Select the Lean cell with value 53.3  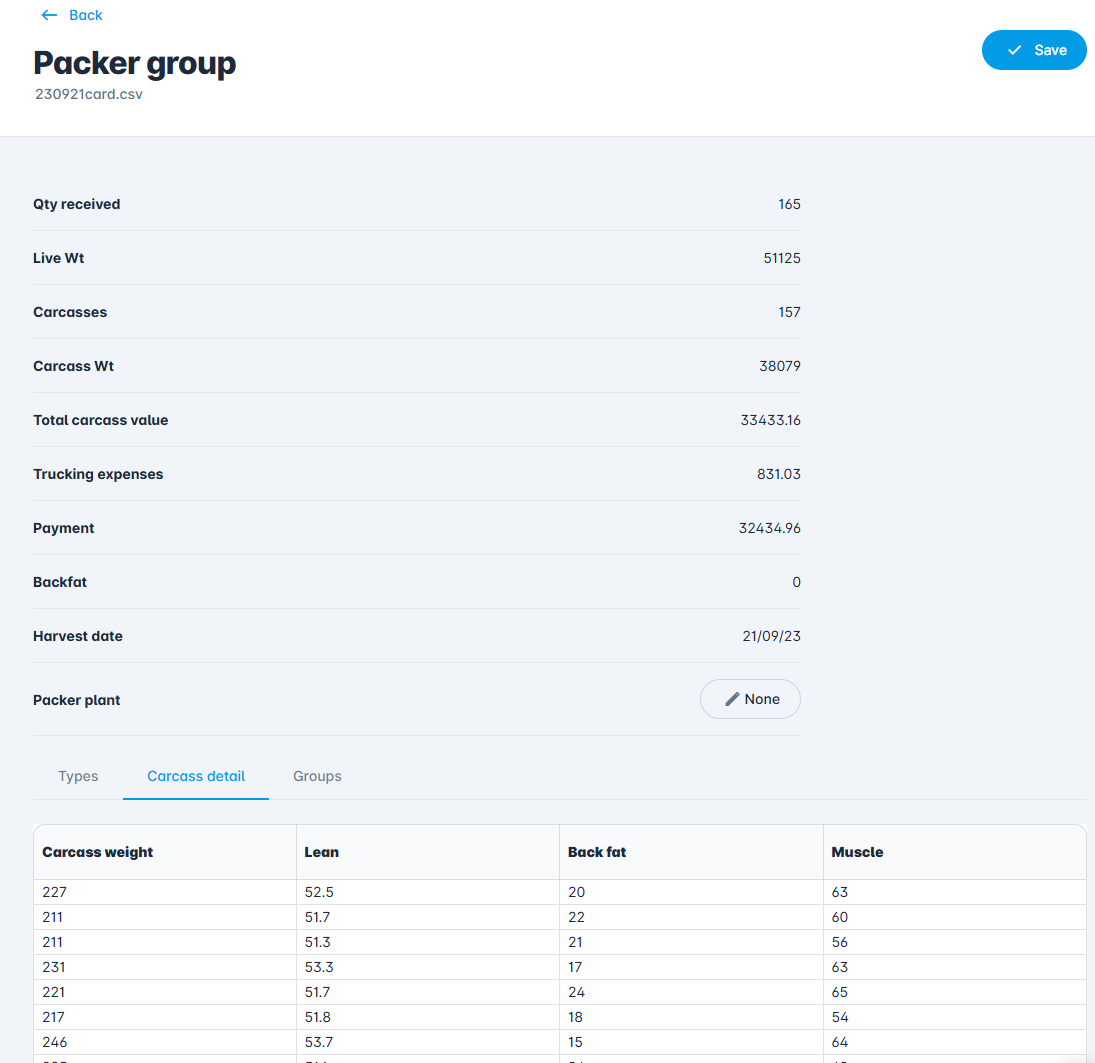click(x=319, y=967)
